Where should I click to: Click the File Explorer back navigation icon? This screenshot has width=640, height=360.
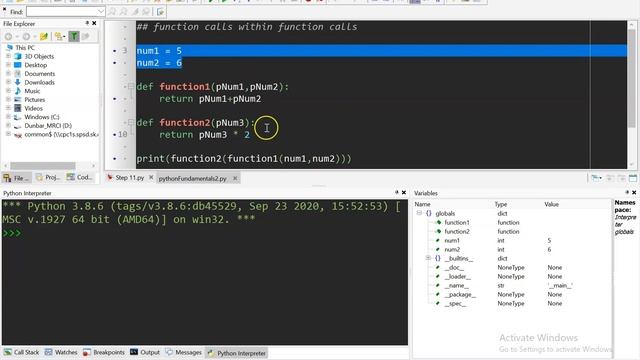8,36
